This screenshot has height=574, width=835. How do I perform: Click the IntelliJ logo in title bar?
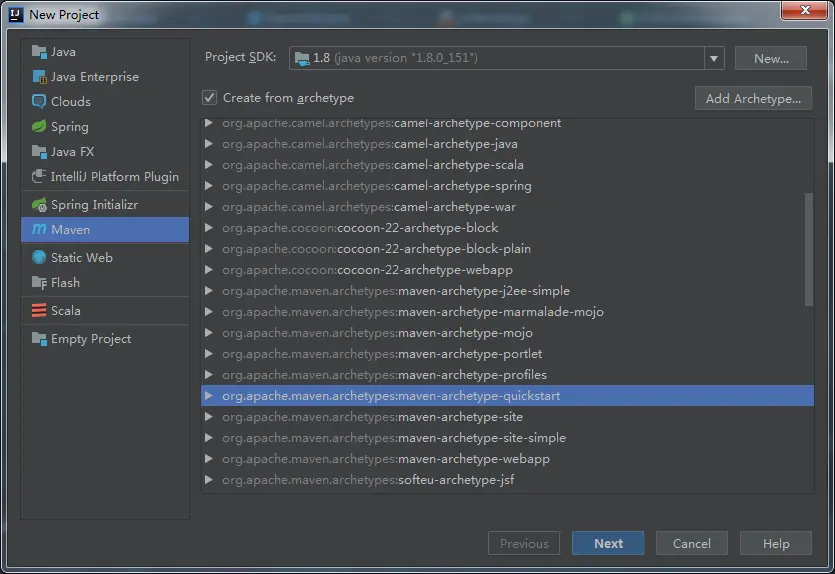point(16,14)
